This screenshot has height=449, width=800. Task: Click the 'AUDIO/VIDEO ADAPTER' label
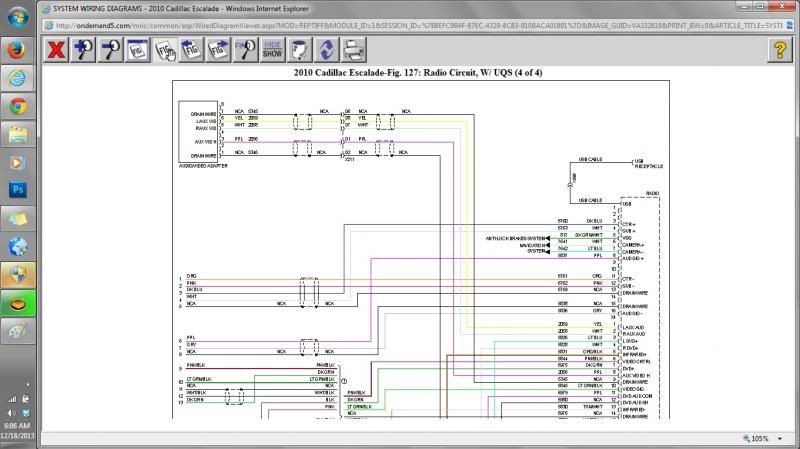(x=203, y=166)
